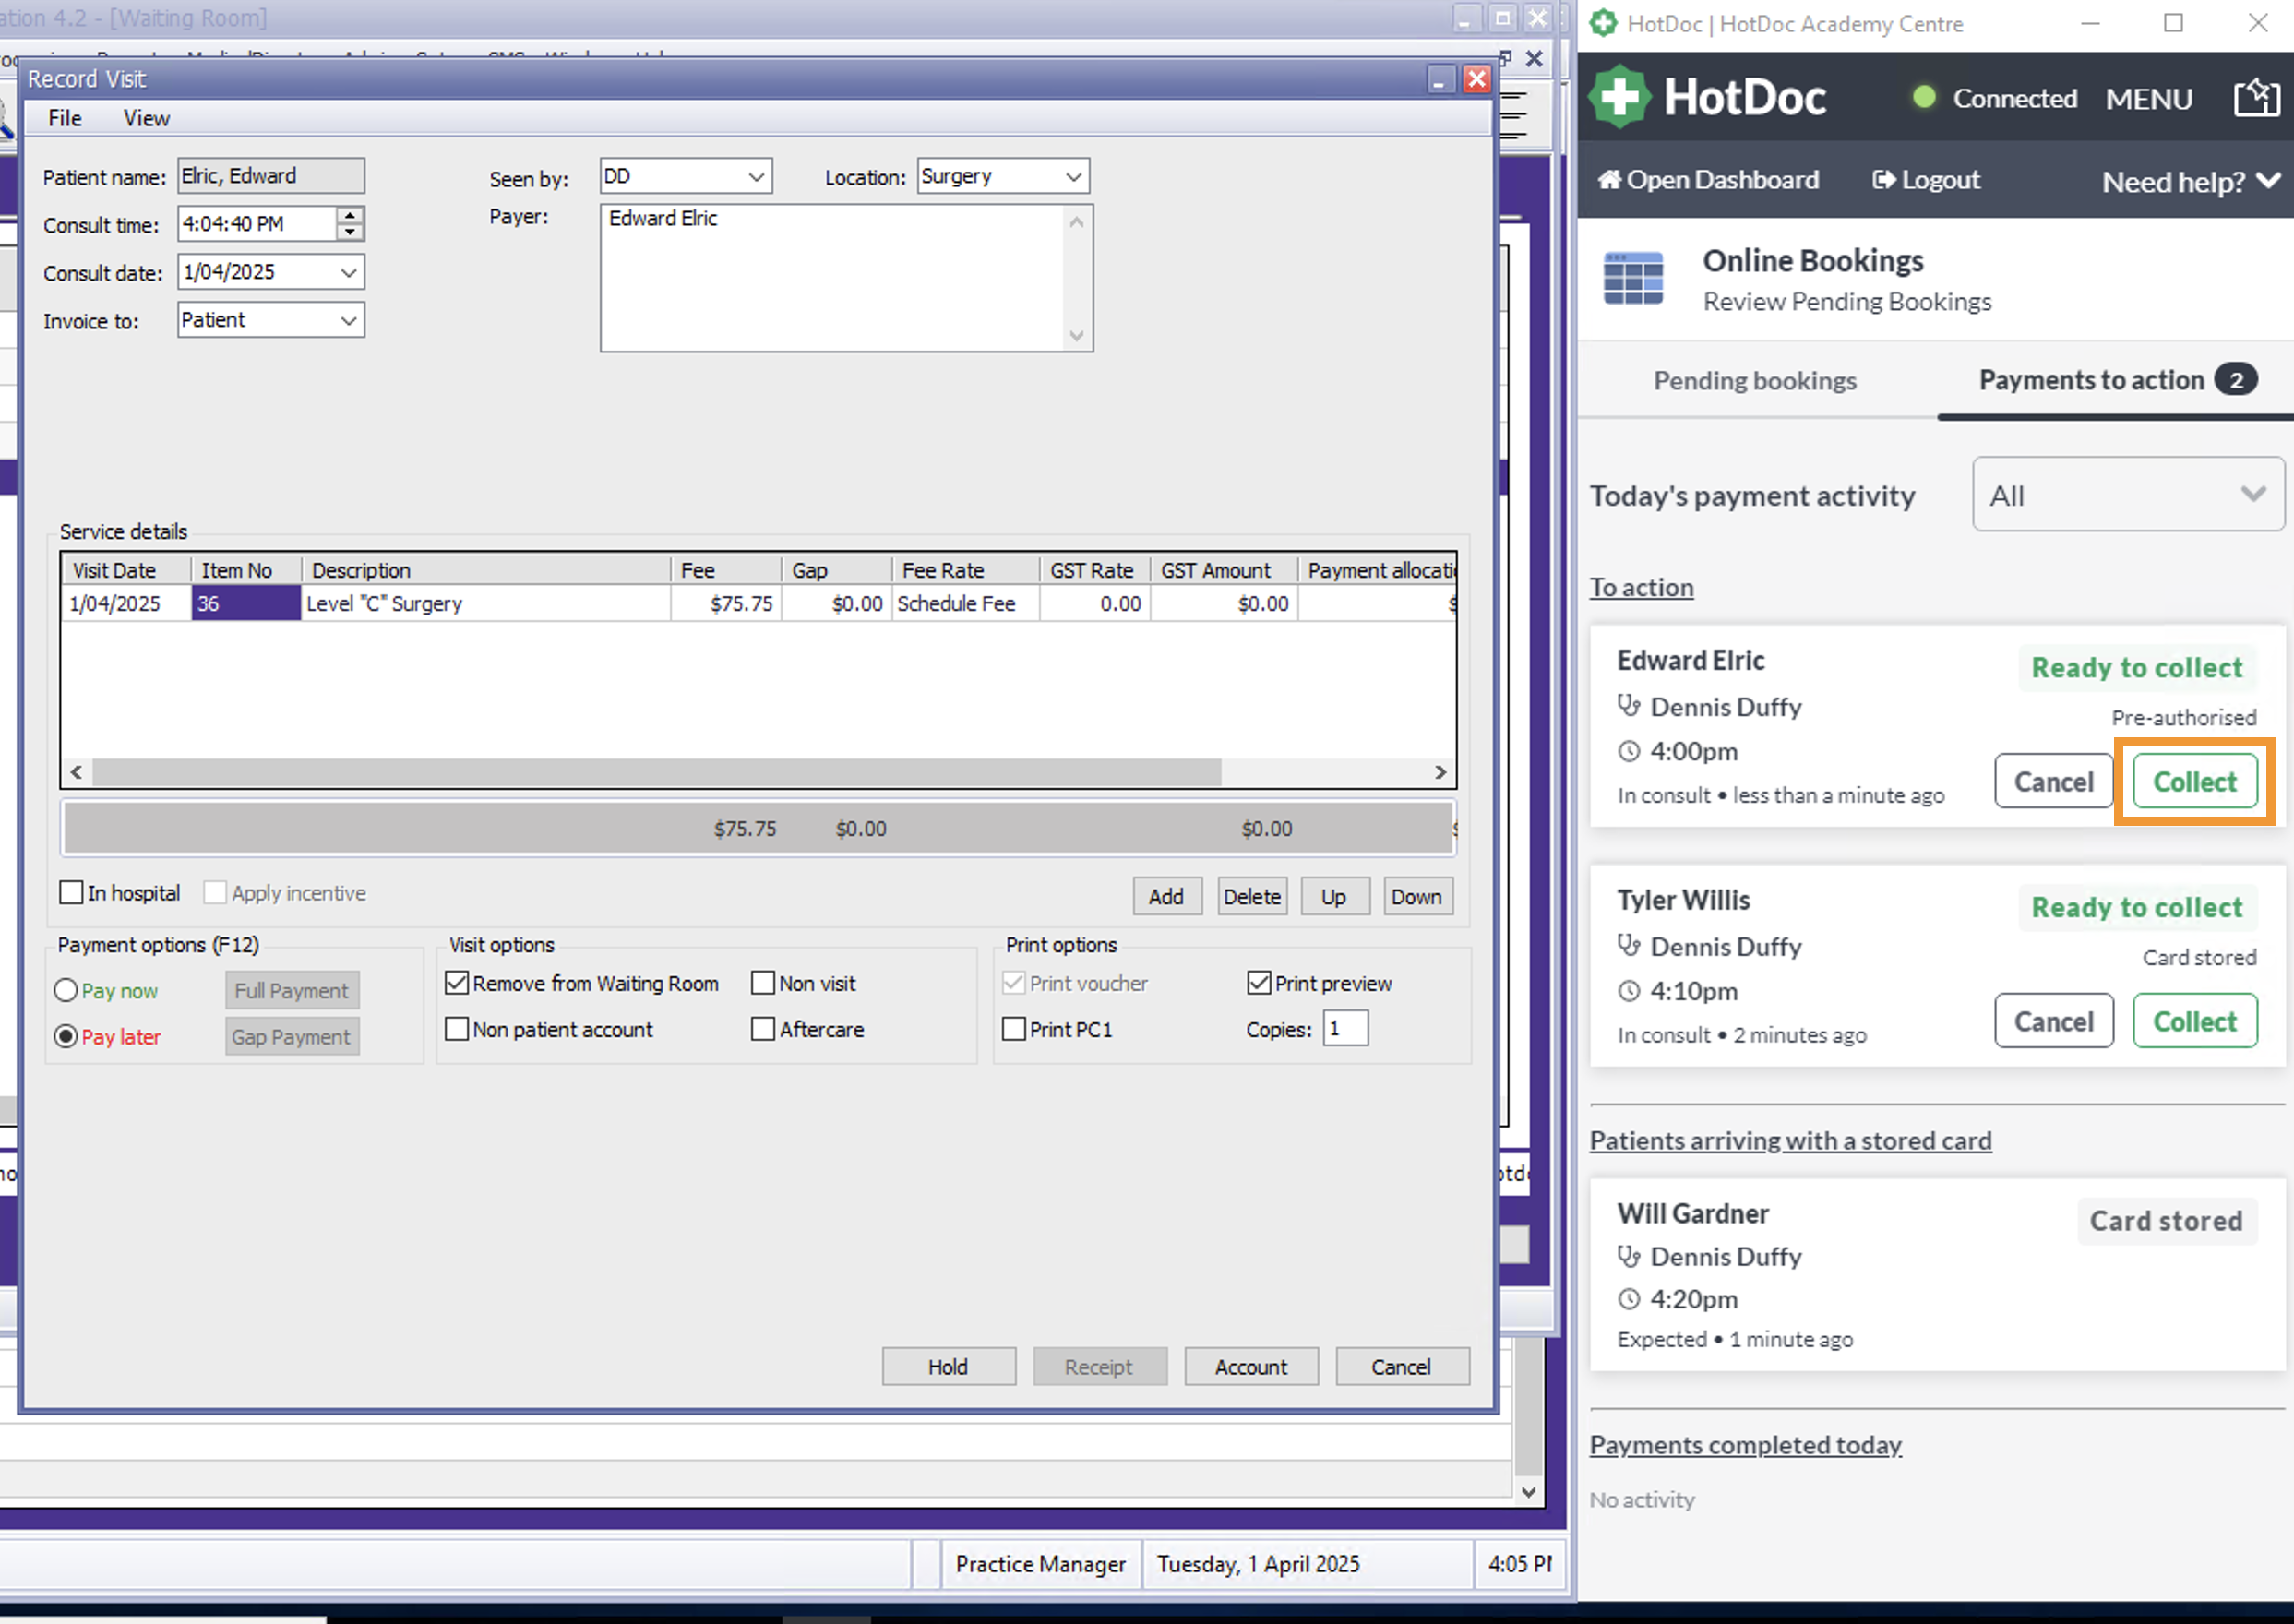Click the HotDoc green cross logo

point(1619,97)
